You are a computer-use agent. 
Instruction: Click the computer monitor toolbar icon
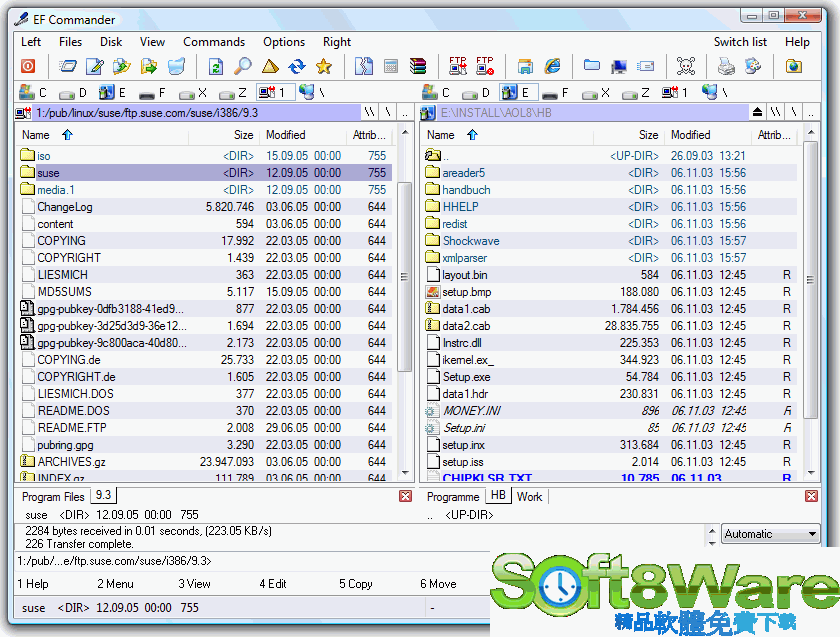(x=619, y=66)
